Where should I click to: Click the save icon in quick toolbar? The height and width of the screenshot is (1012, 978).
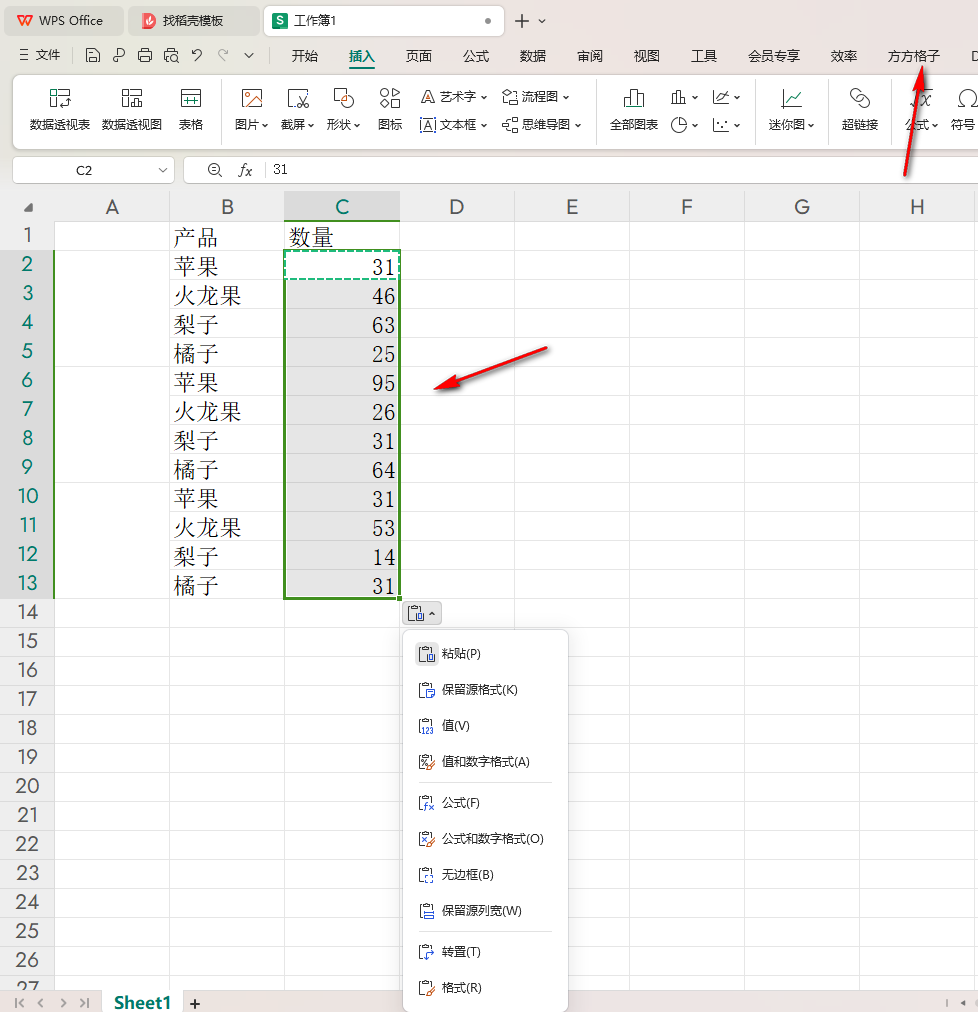click(93, 56)
